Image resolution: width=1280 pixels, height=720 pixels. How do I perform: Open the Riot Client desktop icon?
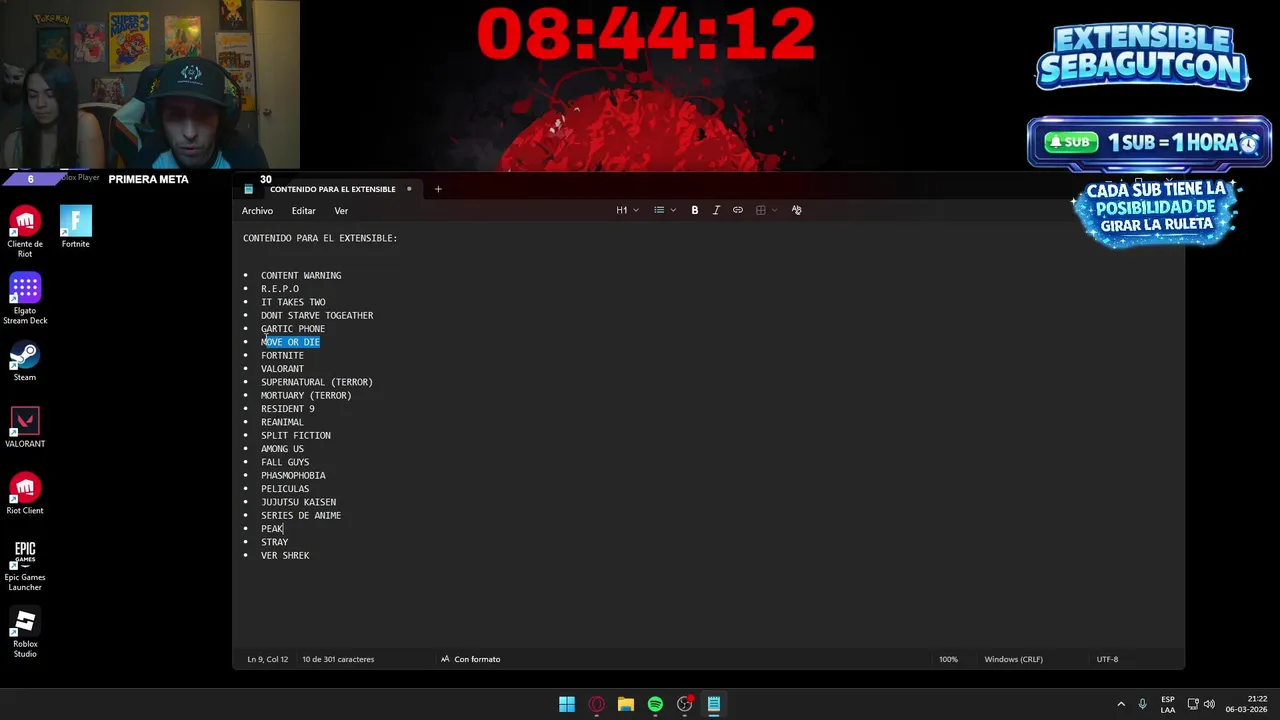click(25, 494)
